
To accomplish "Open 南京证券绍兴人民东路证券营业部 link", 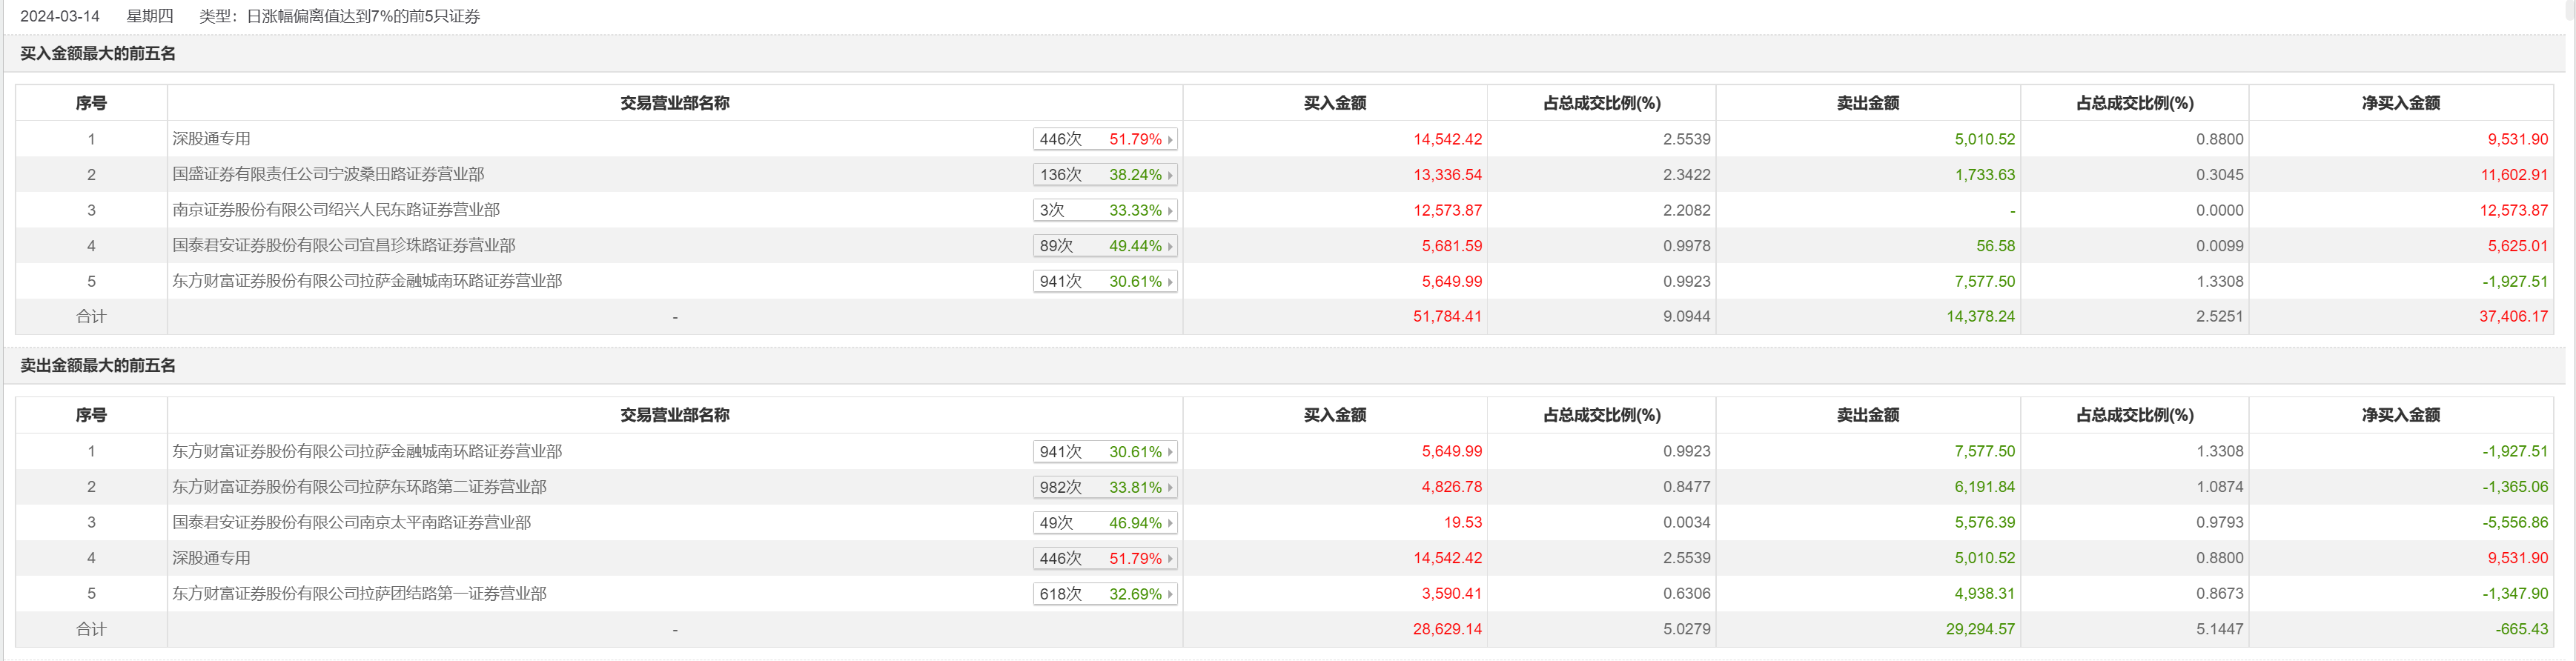I will tap(336, 210).
